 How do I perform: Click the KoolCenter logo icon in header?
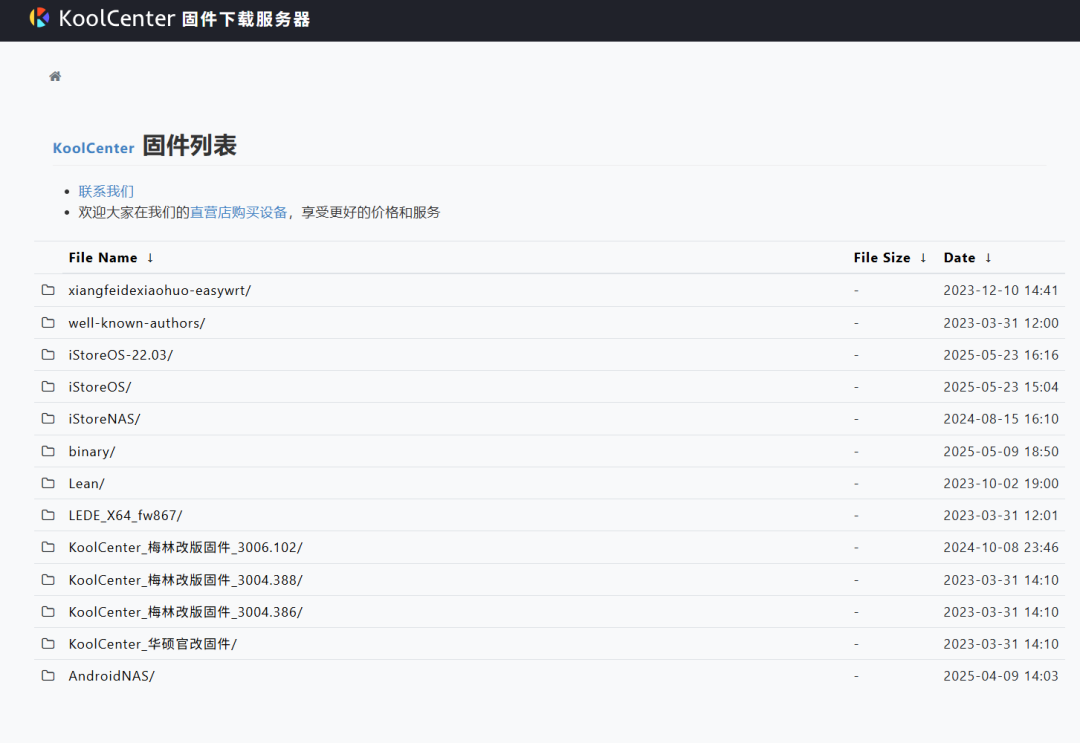point(39,18)
